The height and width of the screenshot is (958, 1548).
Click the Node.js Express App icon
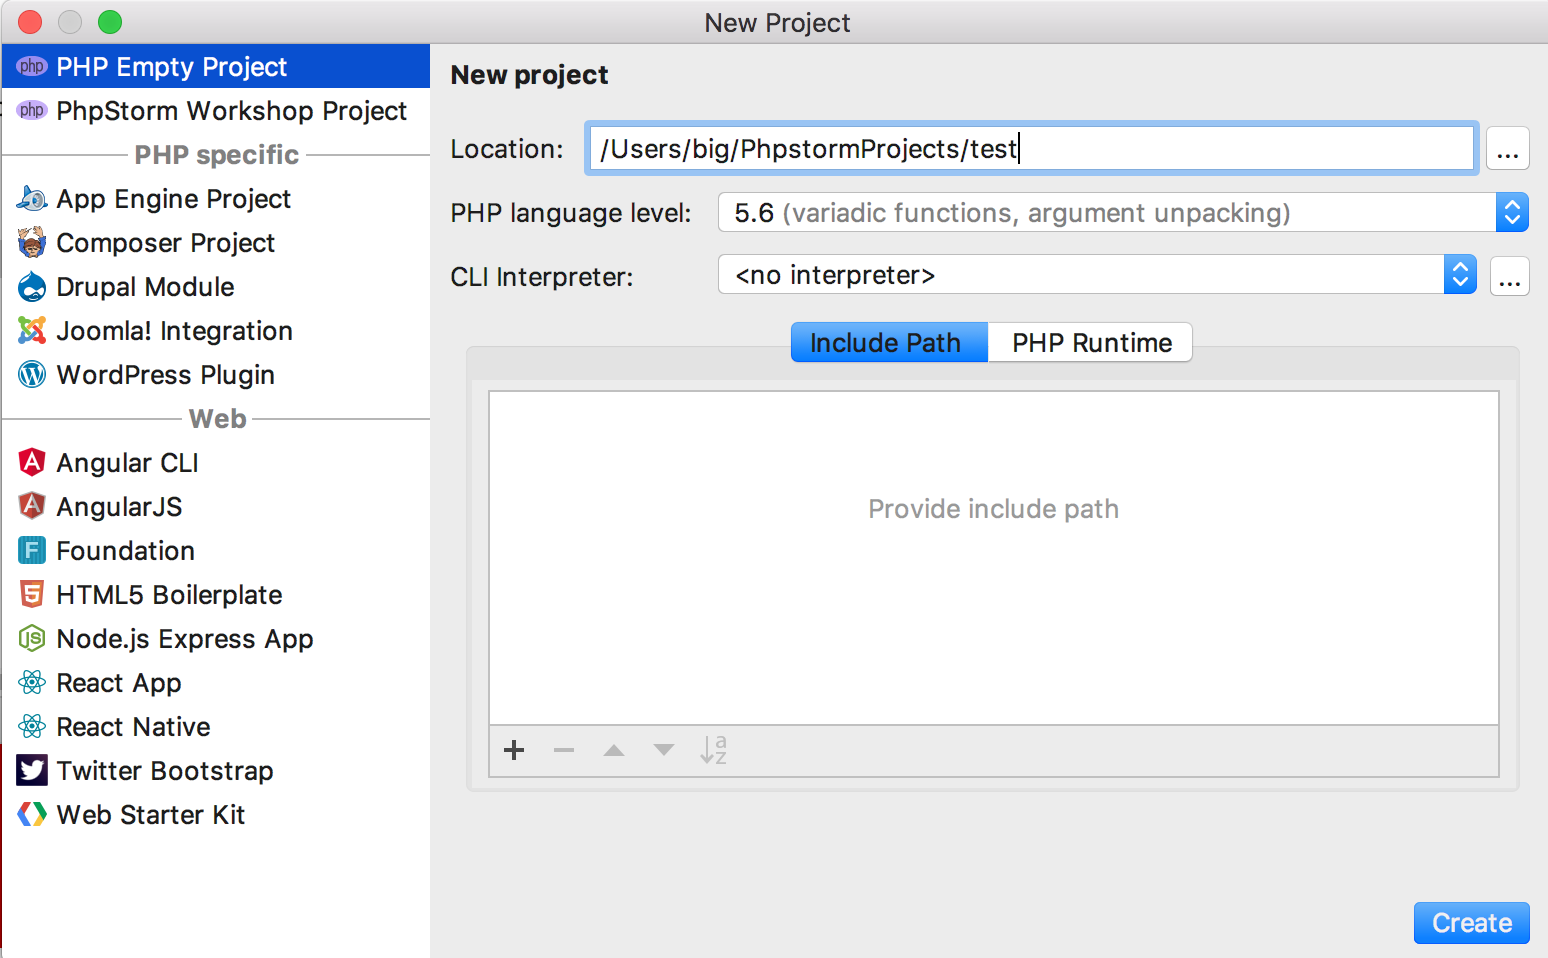[x=32, y=638]
